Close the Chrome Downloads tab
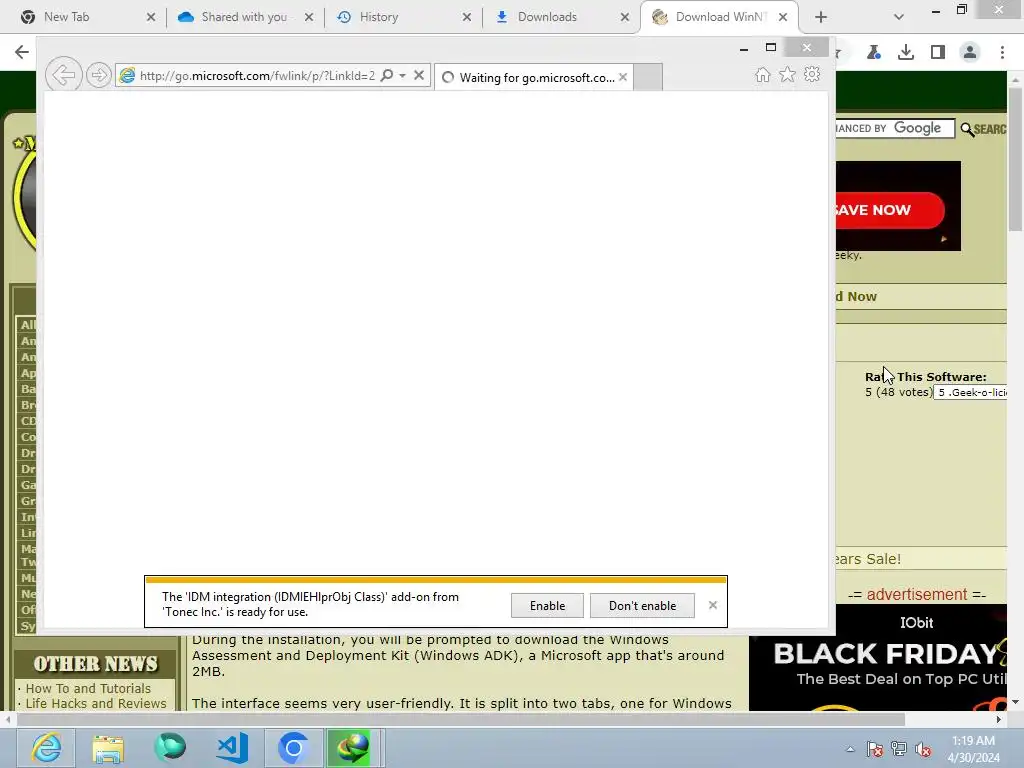Image resolution: width=1024 pixels, height=768 pixels. 624,17
